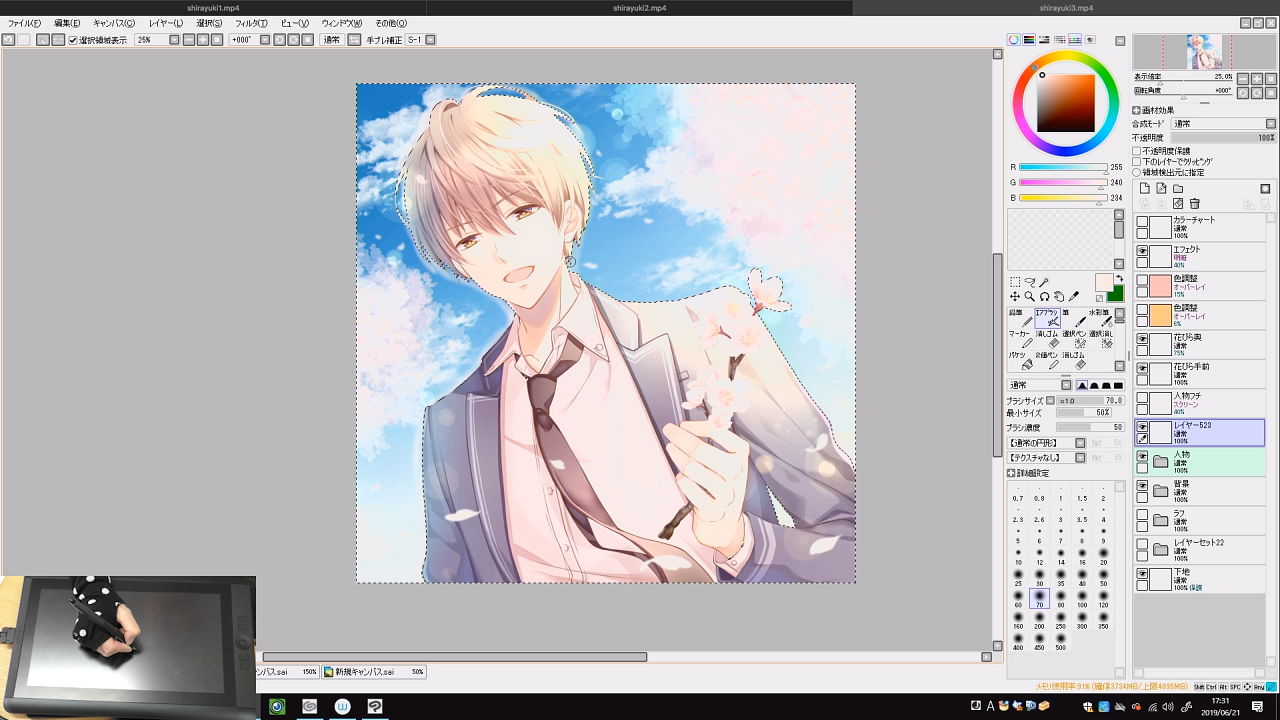Enable 領域検出元に指定 selection source option
Viewport: 1280px width, 720px height.
pos(1136,172)
